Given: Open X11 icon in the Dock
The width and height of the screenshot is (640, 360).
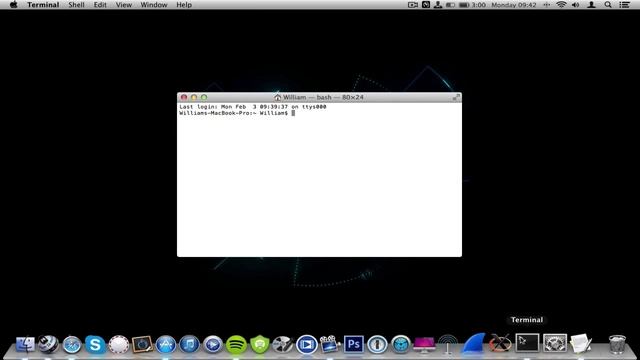Looking at the screenshot, I should [500, 344].
